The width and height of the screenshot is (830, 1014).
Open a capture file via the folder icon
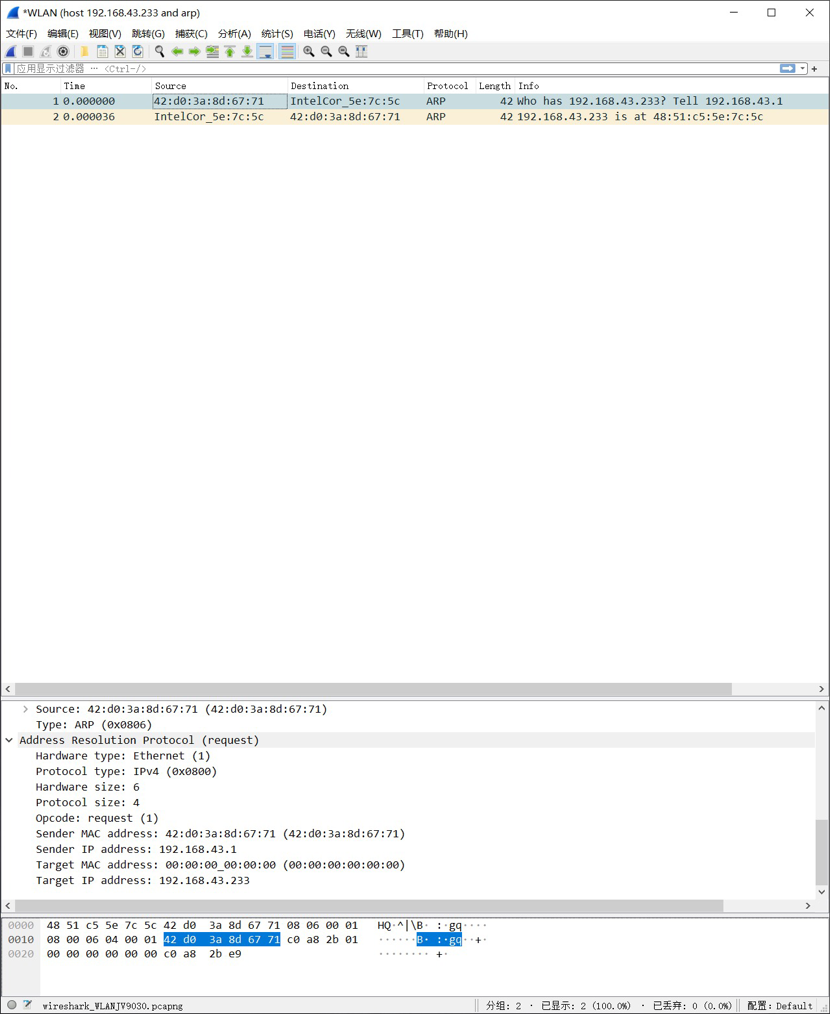pyautogui.click(x=85, y=52)
